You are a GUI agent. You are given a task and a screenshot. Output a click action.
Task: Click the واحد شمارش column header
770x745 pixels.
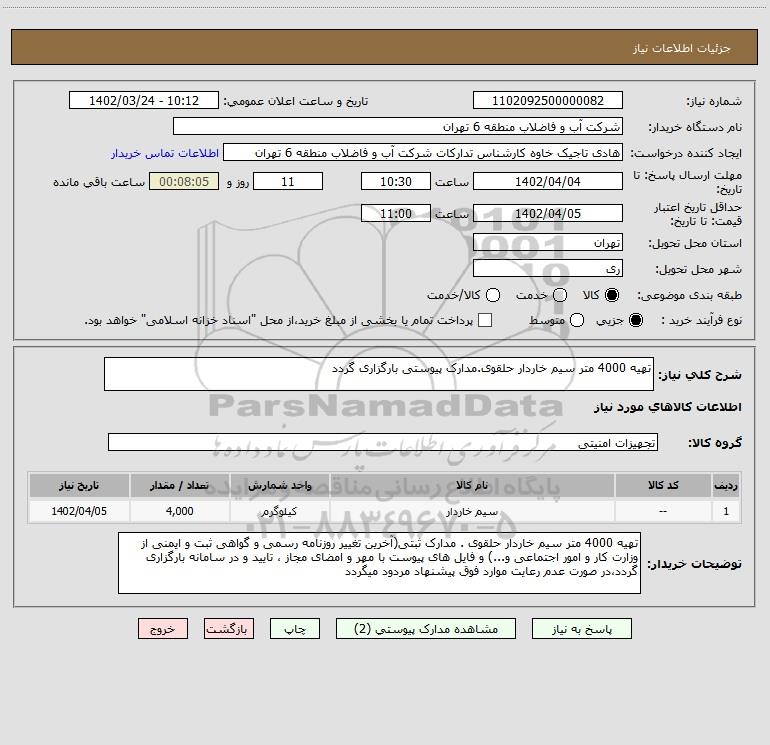[x=279, y=486]
